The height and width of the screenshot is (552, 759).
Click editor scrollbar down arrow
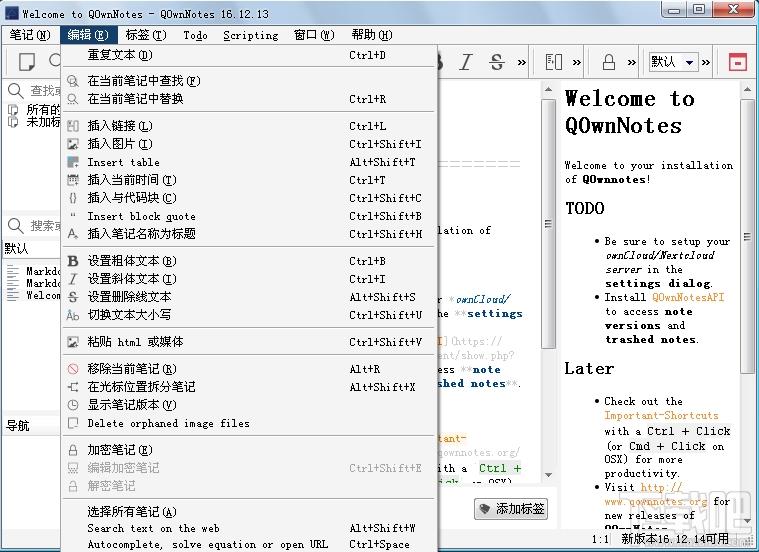click(x=548, y=475)
